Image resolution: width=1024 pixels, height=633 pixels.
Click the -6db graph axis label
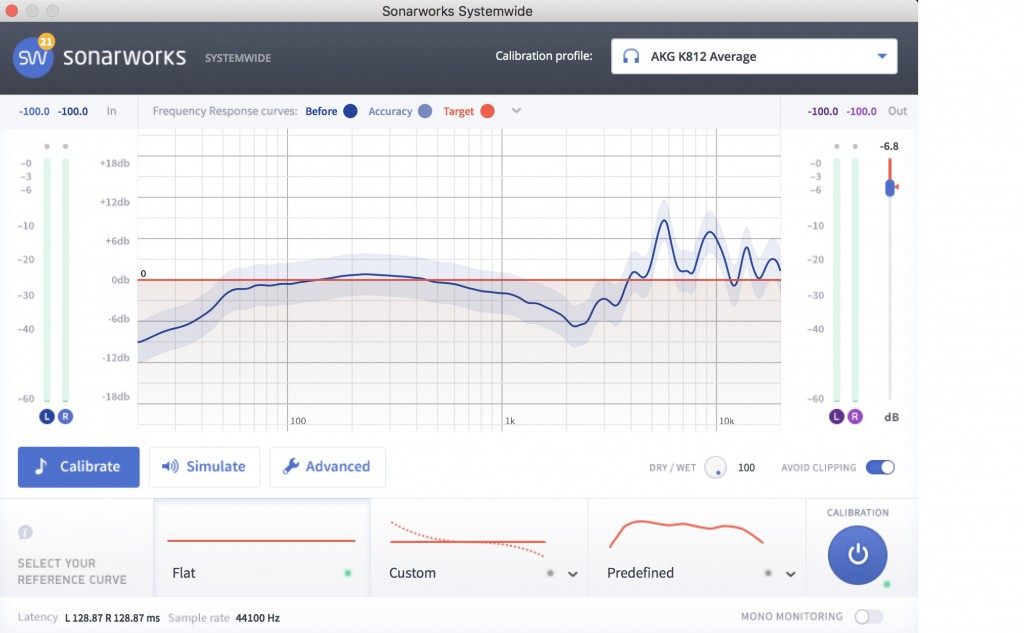pos(118,319)
